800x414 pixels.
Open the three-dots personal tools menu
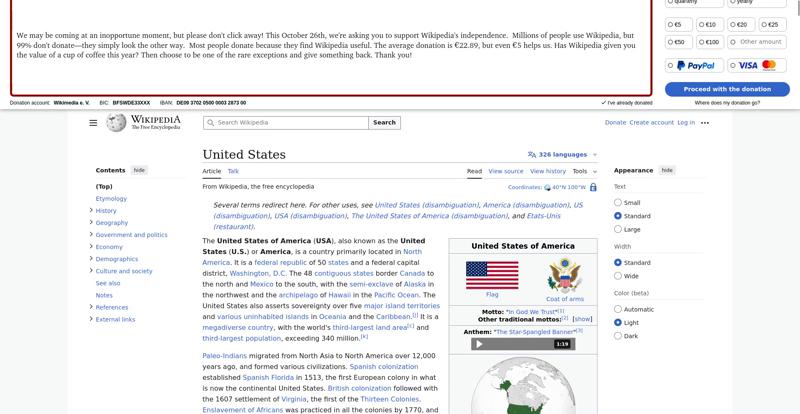[x=705, y=123]
